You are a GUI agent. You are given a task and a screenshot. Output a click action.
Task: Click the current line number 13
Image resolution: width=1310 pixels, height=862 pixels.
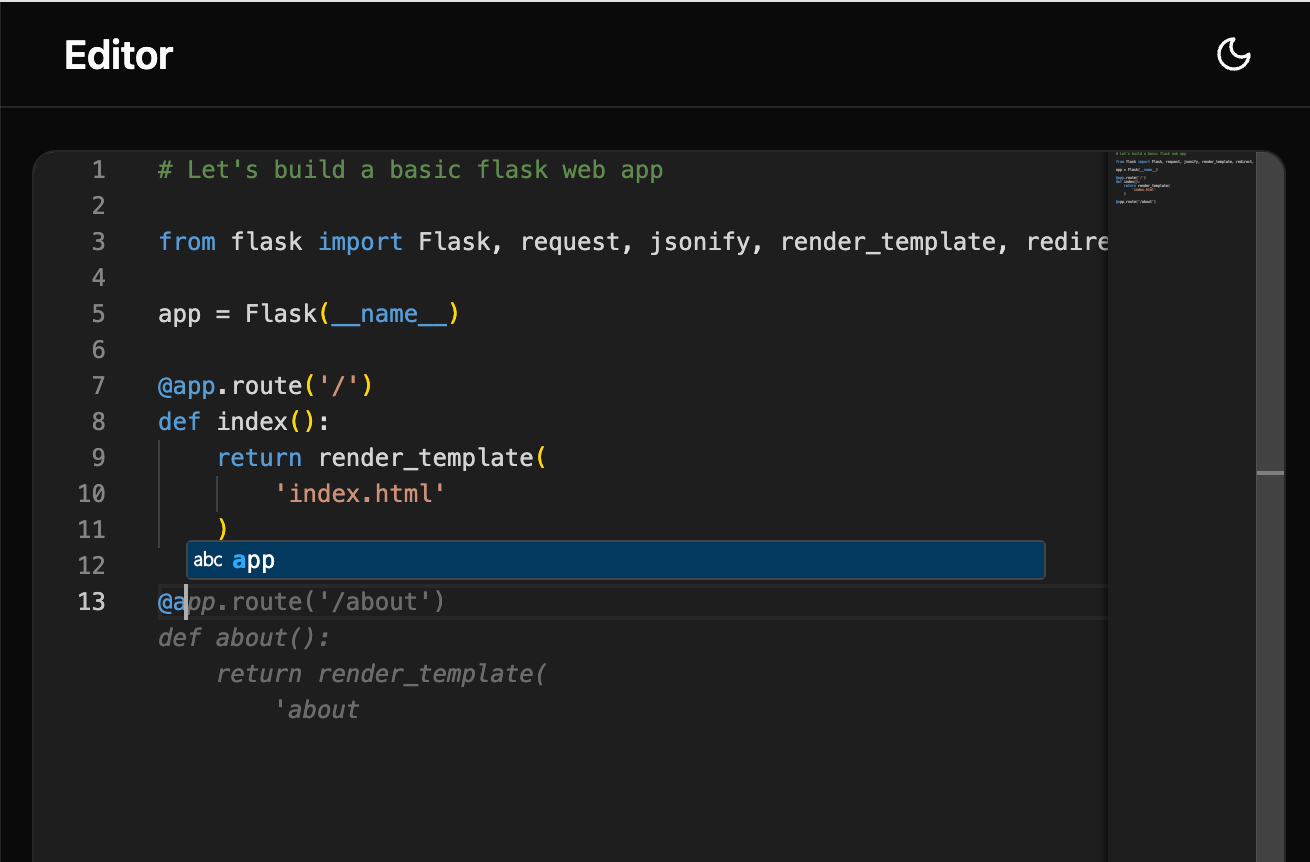tap(91, 602)
